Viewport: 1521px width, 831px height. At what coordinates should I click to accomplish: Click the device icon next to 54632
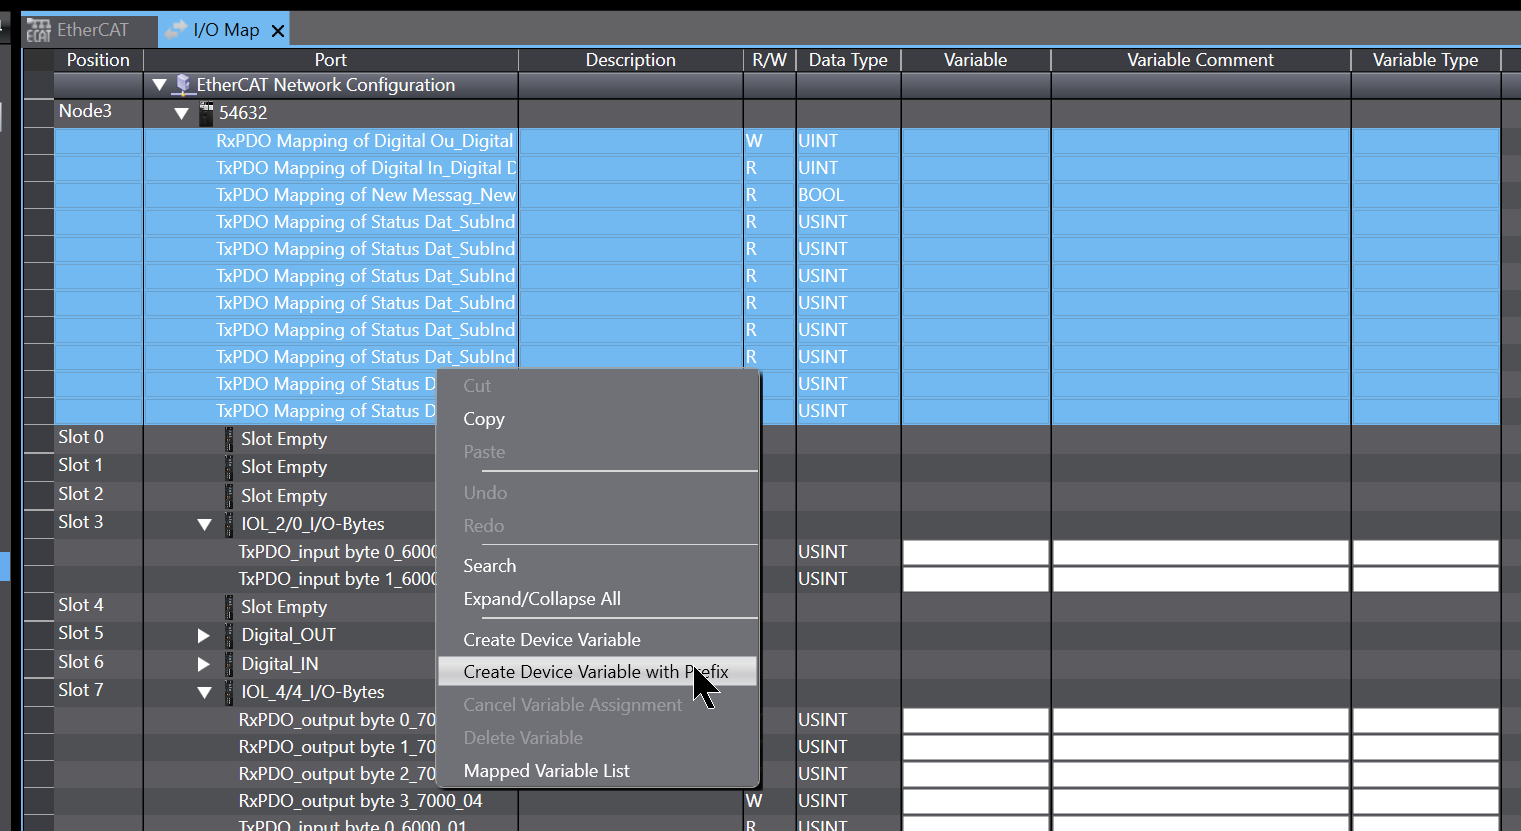[x=206, y=113]
